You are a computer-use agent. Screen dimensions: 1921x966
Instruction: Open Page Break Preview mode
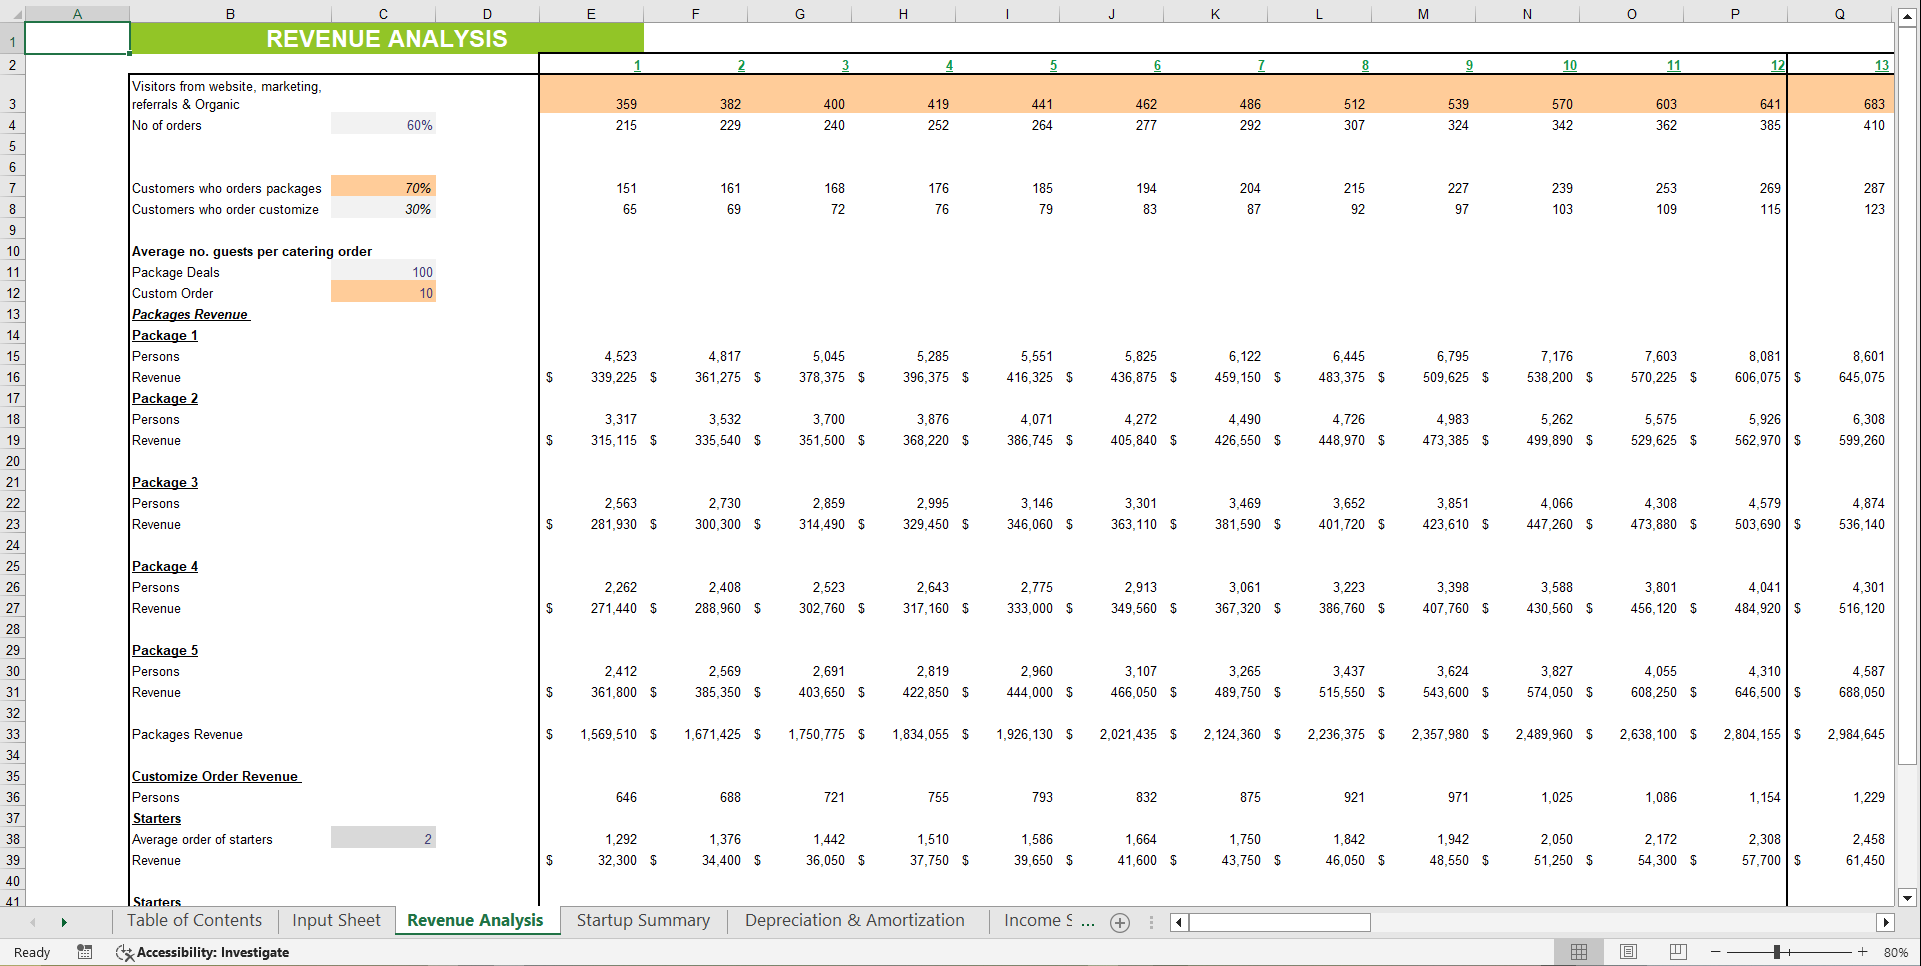(x=1677, y=951)
